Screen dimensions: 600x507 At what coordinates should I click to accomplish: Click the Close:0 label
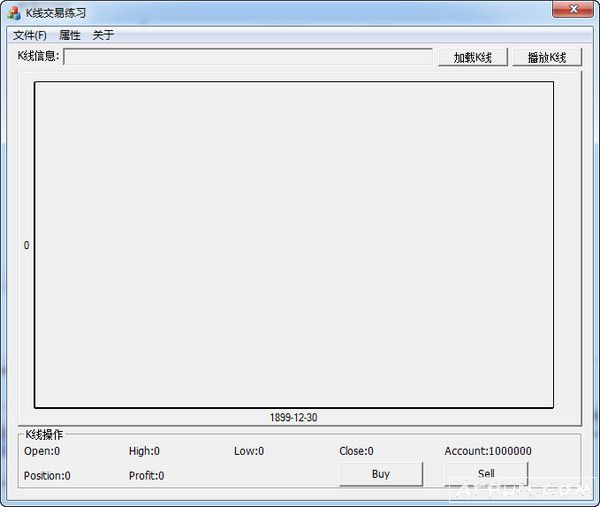tap(356, 451)
